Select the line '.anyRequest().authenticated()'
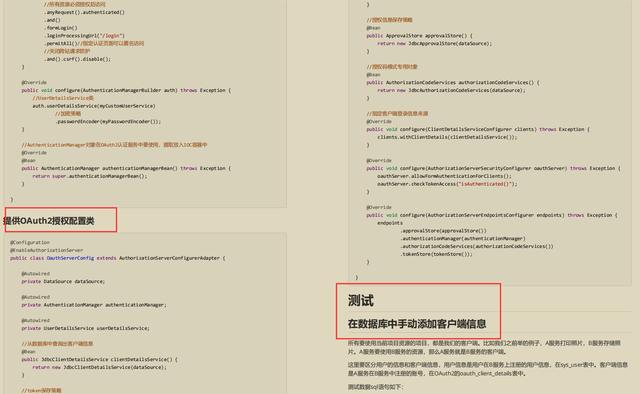The image size is (640, 394). 84,12
